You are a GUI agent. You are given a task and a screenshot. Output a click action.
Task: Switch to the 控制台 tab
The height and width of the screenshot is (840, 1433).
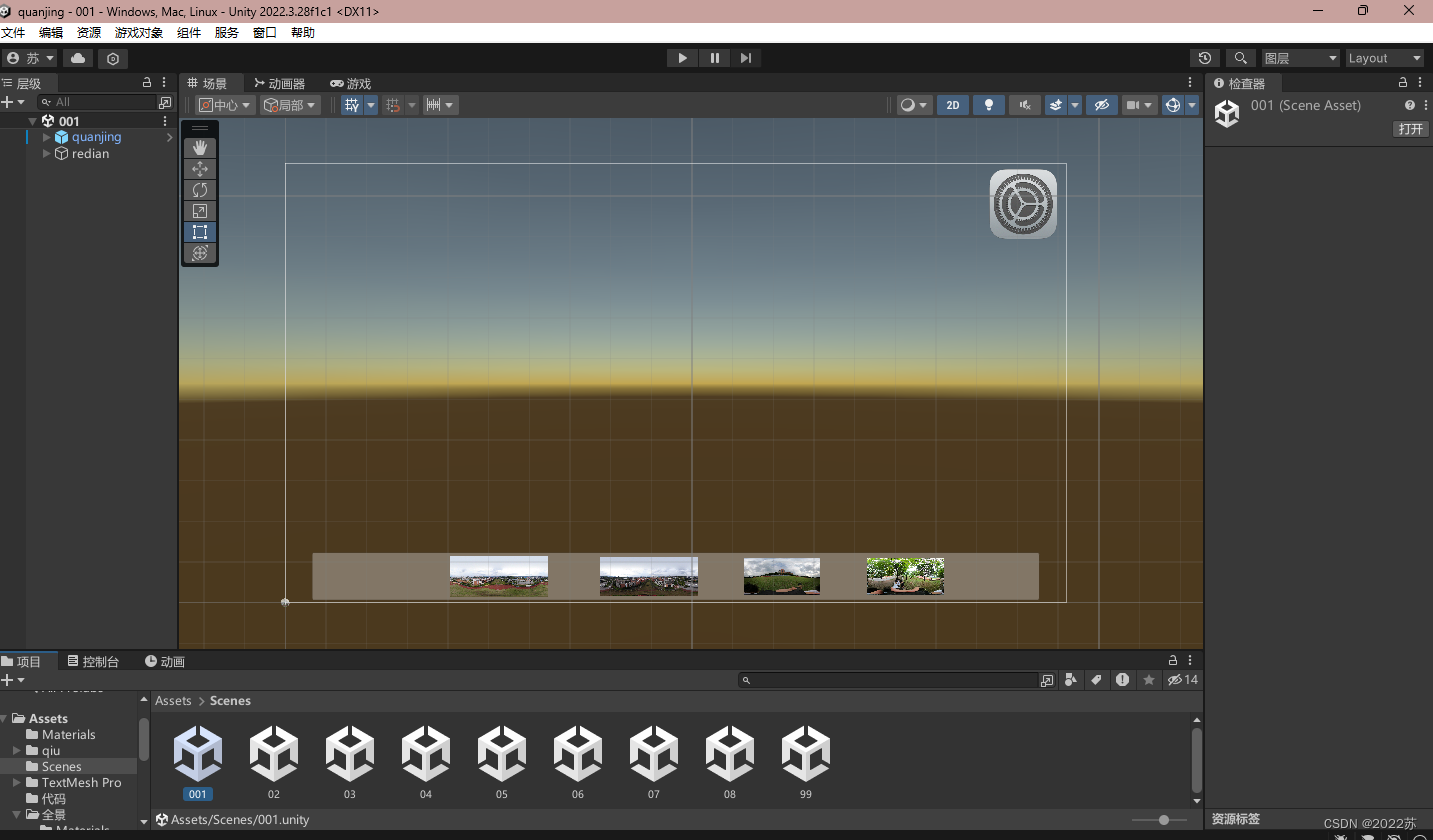pyautogui.click(x=93, y=662)
